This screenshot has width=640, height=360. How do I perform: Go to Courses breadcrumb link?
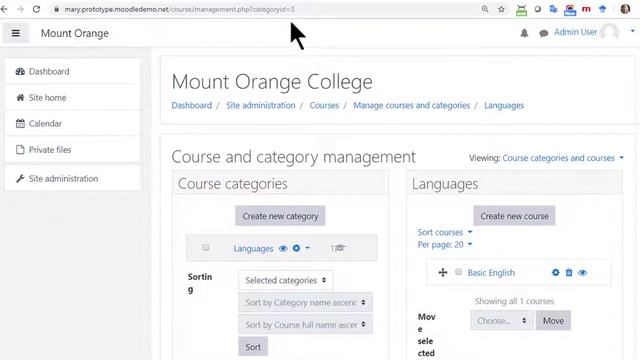click(324, 105)
